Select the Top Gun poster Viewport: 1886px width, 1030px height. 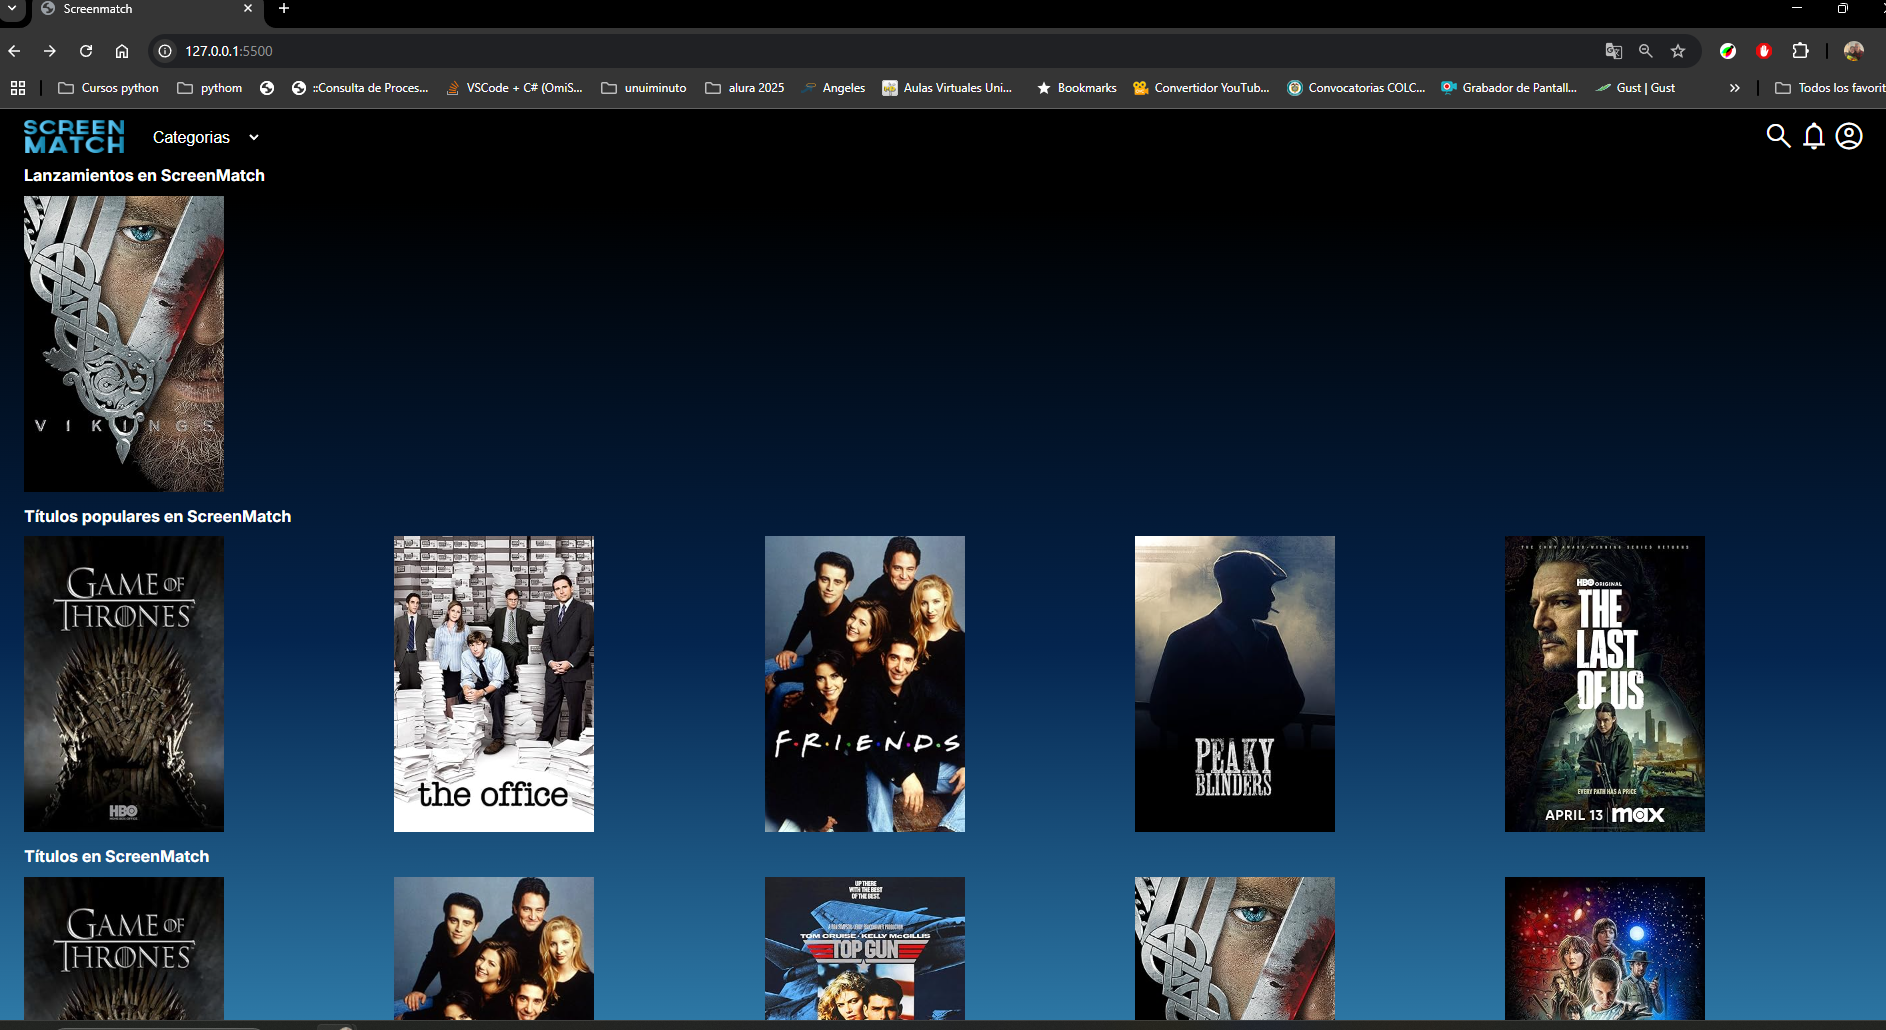(x=865, y=948)
